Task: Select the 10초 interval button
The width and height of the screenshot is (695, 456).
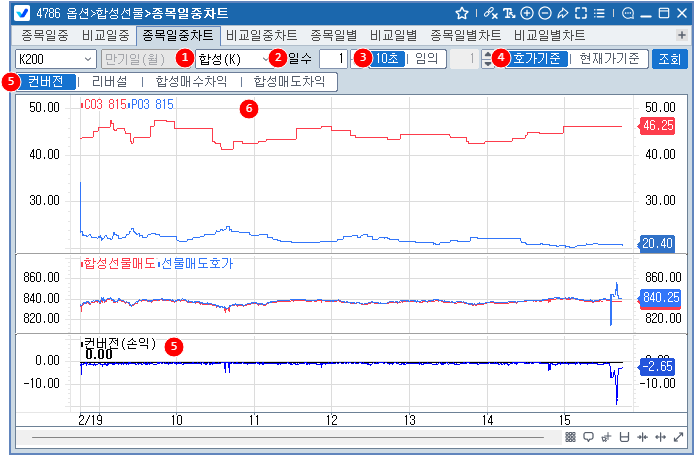Action: 387,59
